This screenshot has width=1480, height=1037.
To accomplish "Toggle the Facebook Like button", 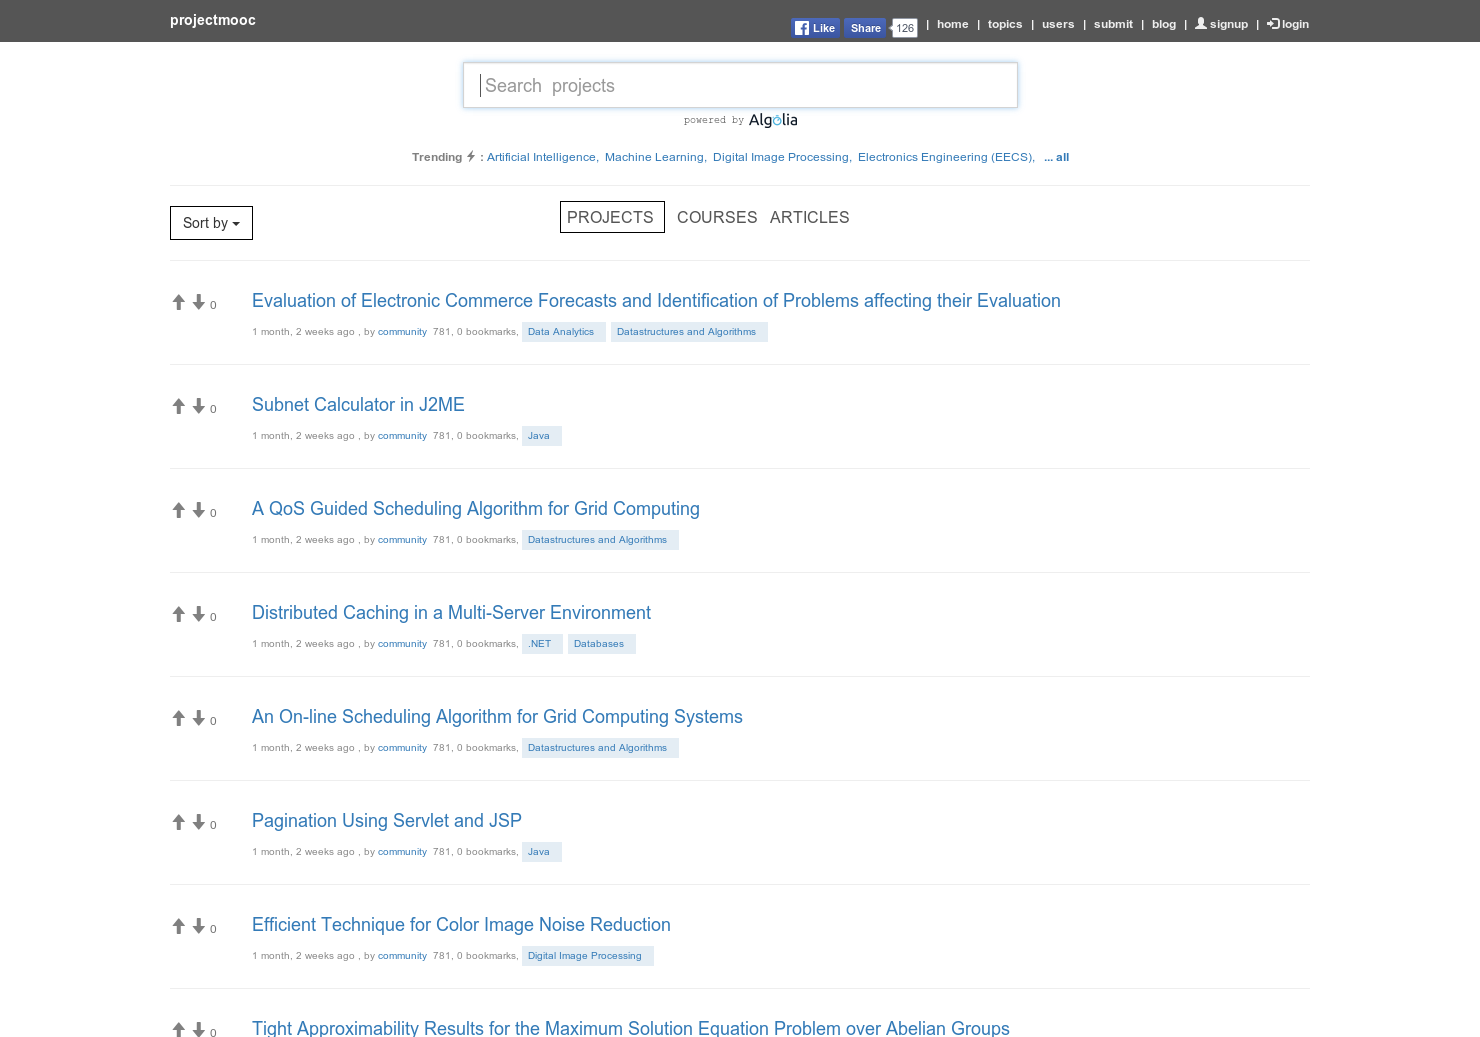I will (814, 27).
